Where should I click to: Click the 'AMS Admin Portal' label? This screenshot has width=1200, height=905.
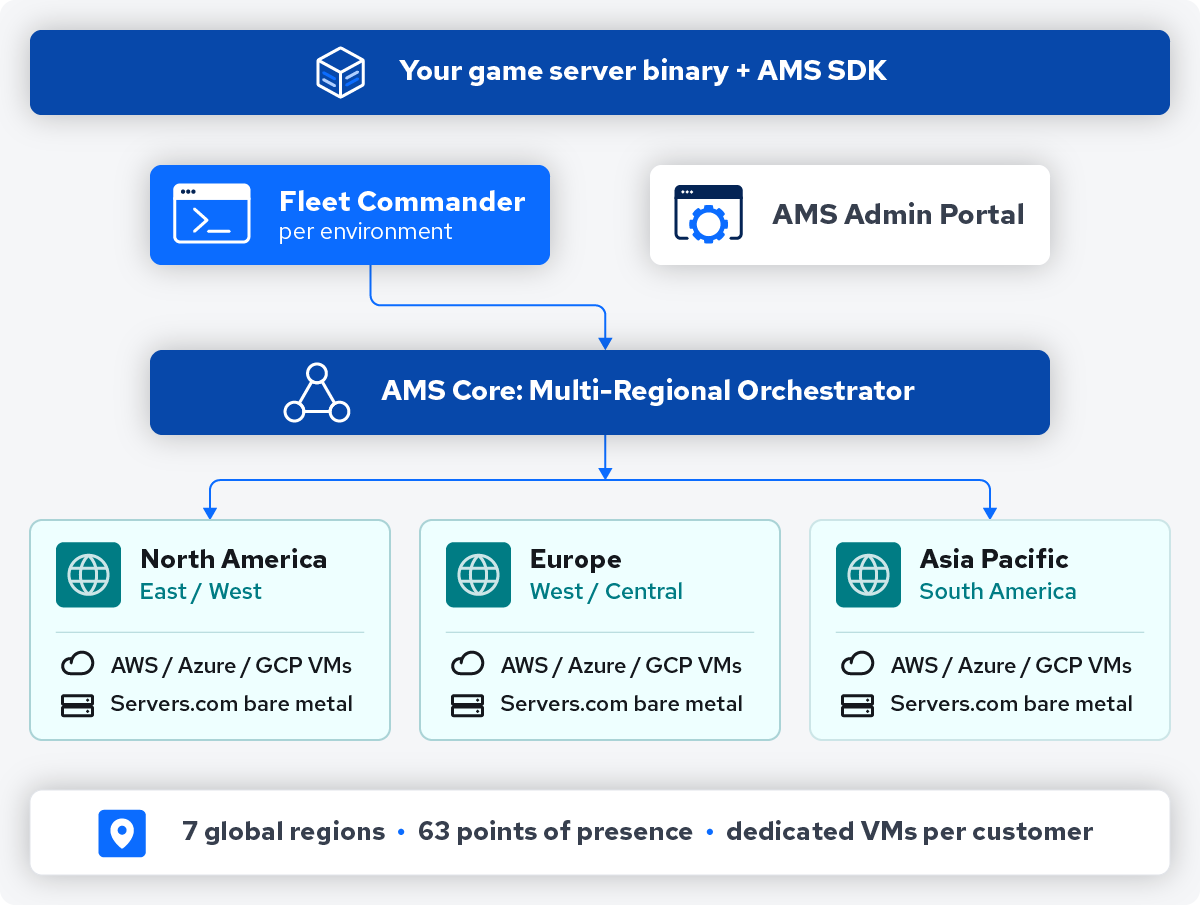(x=898, y=214)
